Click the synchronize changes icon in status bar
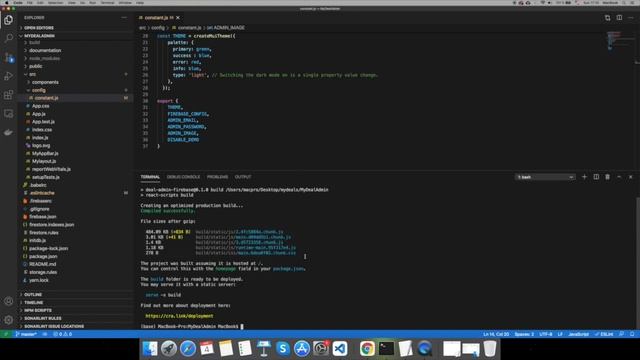This screenshot has height=360, width=640. tap(44, 334)
